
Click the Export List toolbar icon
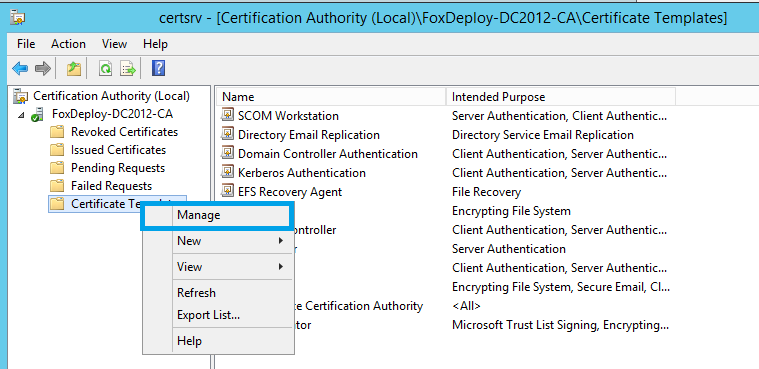[128, 69]
